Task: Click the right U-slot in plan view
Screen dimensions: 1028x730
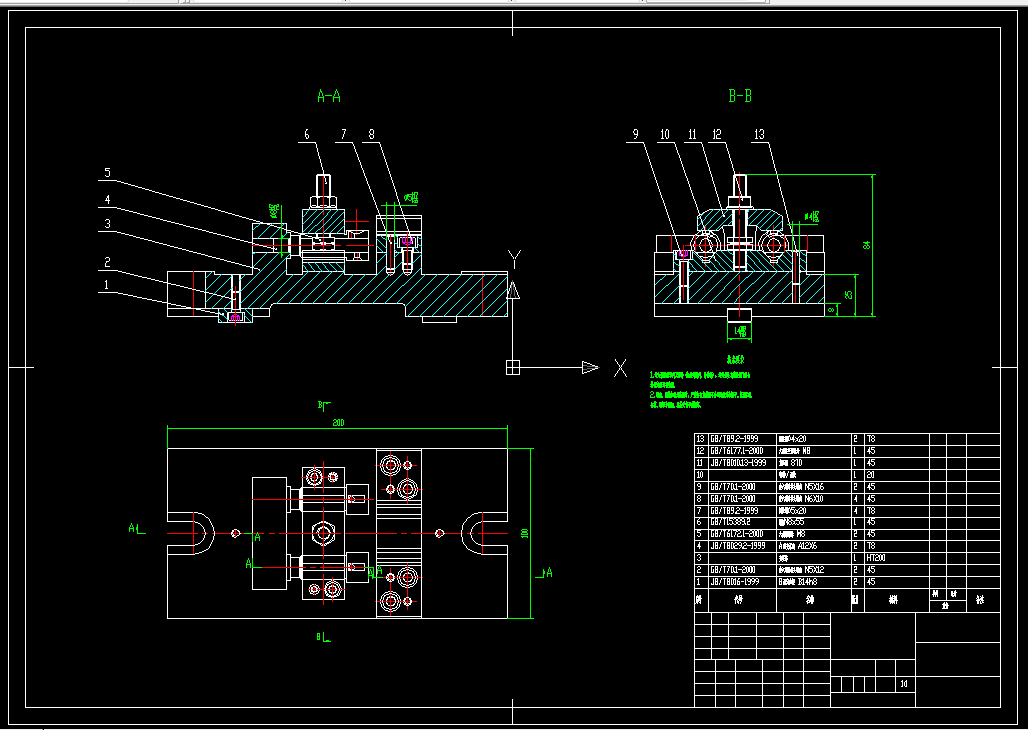Action: (484, 533)
